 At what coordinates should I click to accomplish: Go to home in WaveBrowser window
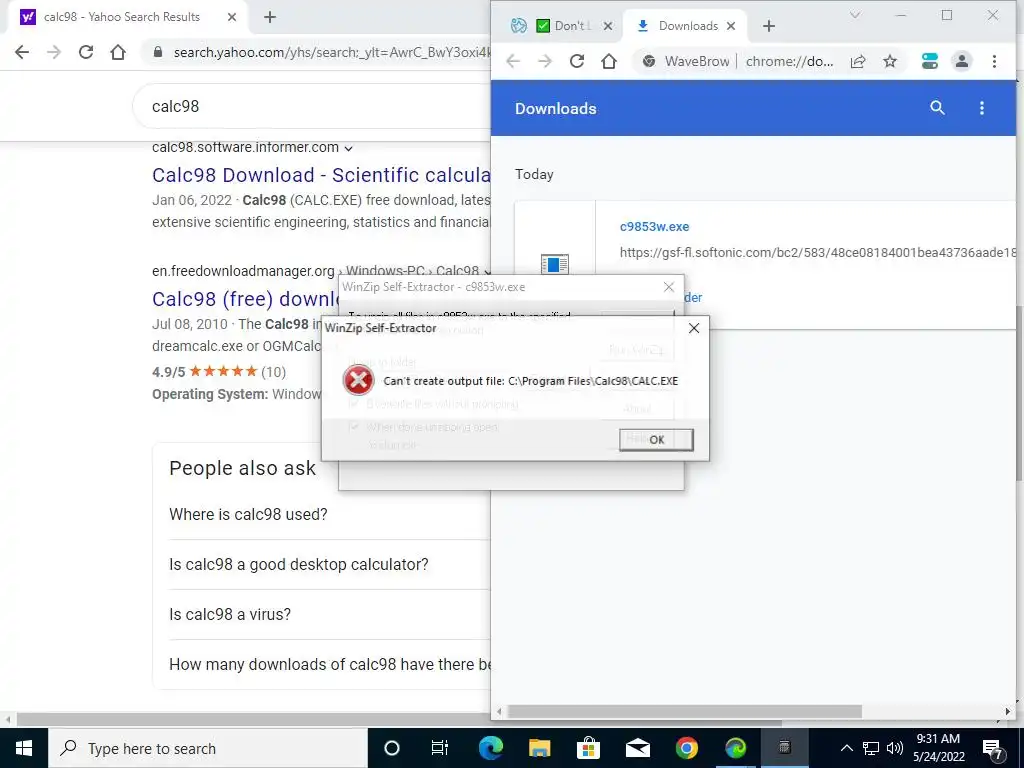[x=609, y=61]
